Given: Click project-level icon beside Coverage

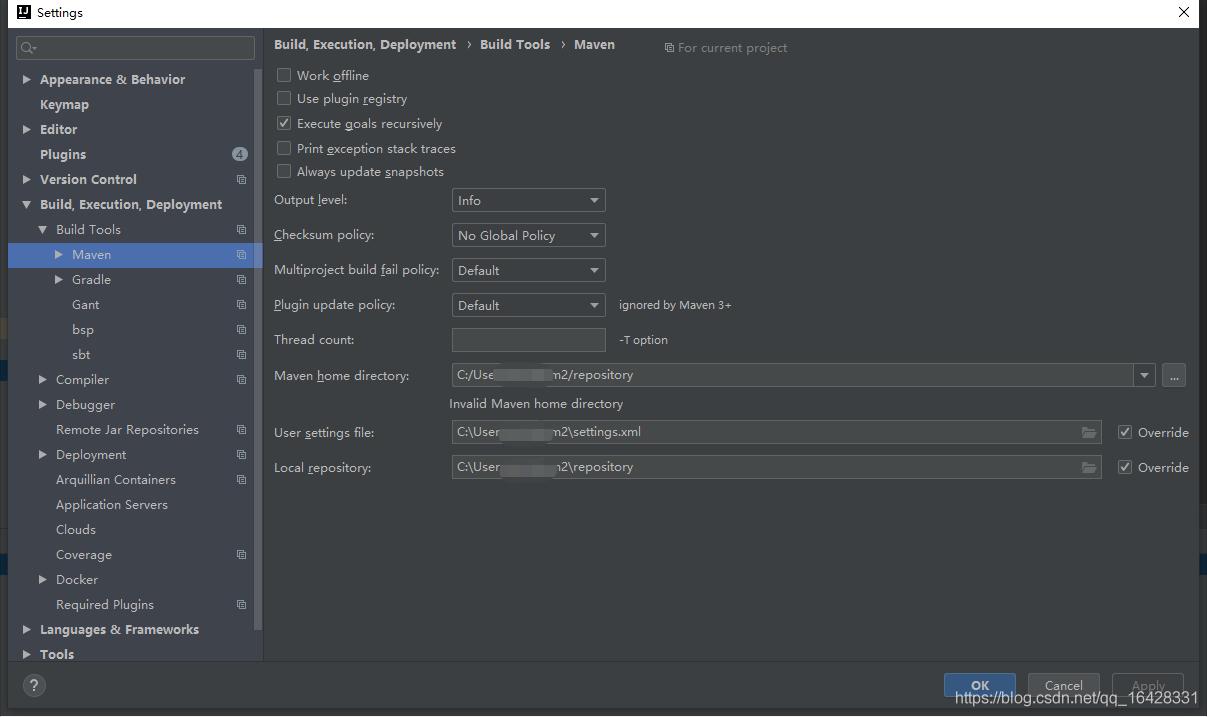Looking at the screenshot, I should pyautogui.click(x=241, y=555).
